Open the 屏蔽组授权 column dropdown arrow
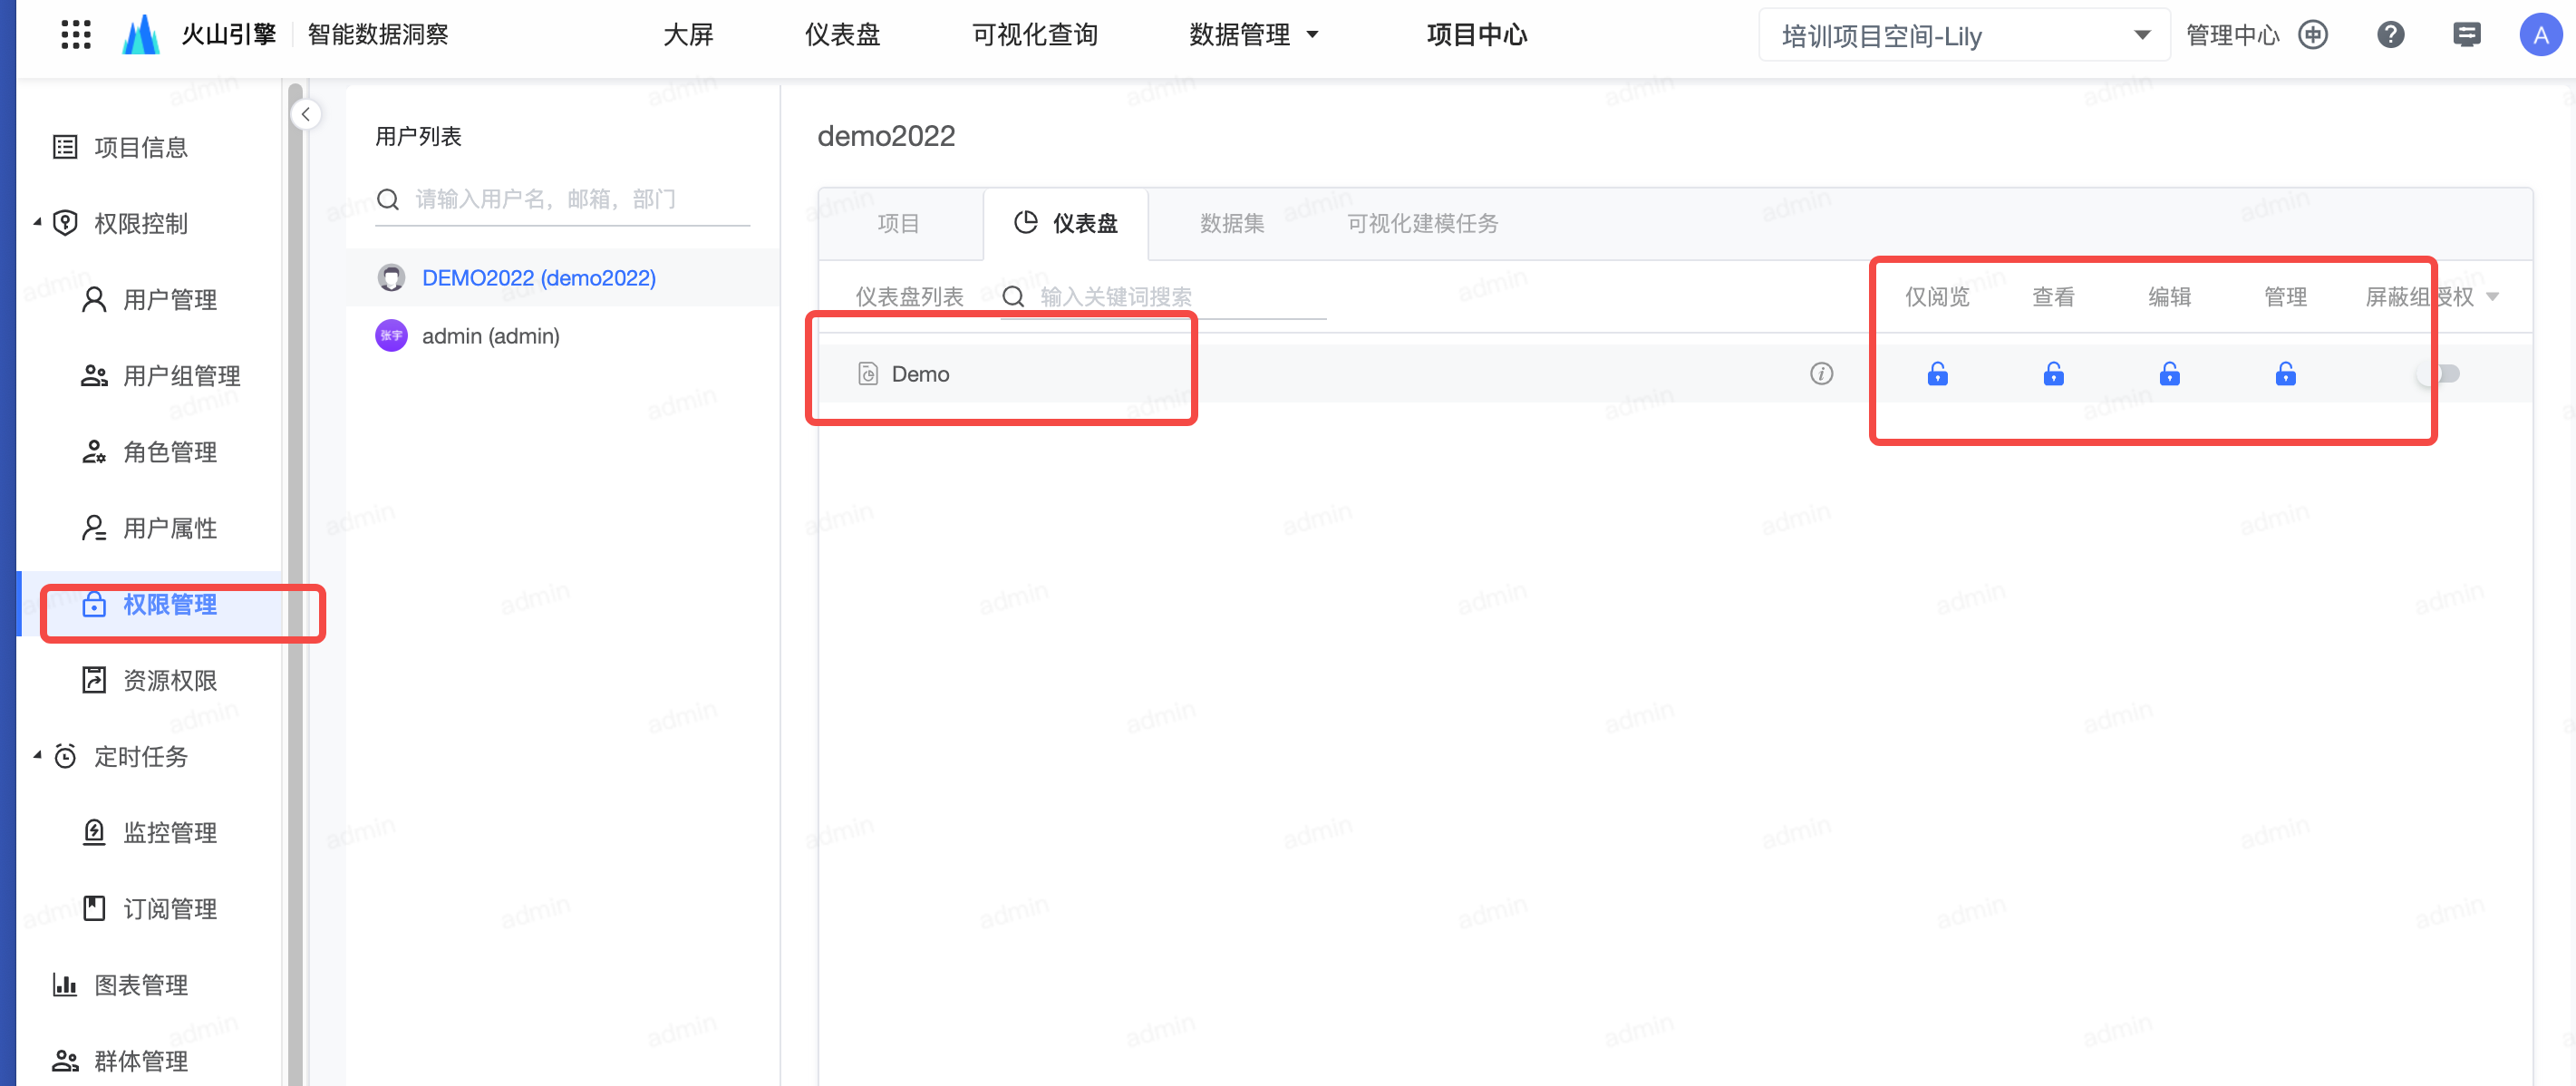 tap(2492, 297)
